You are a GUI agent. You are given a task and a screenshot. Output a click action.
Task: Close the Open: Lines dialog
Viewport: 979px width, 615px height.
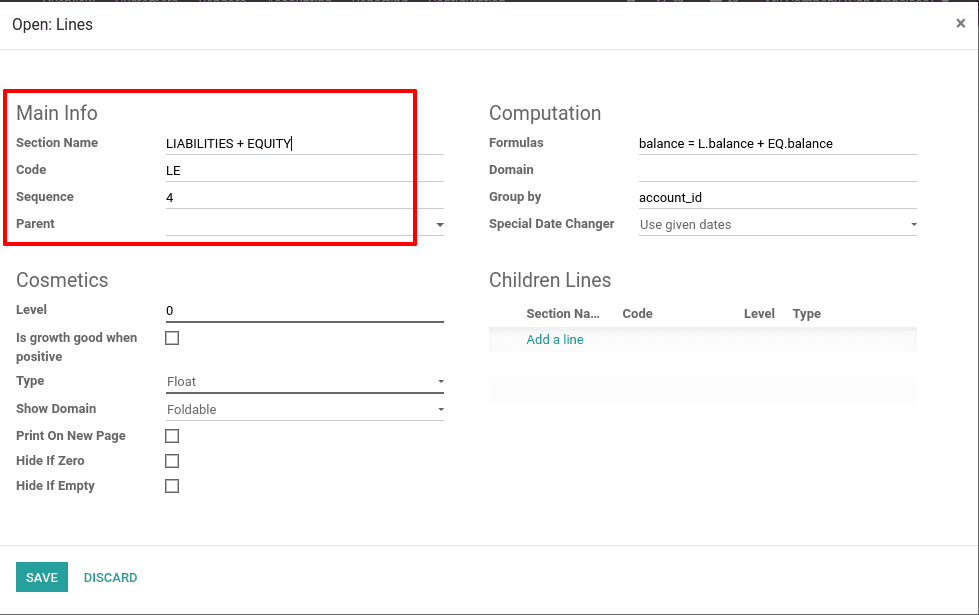960,24
